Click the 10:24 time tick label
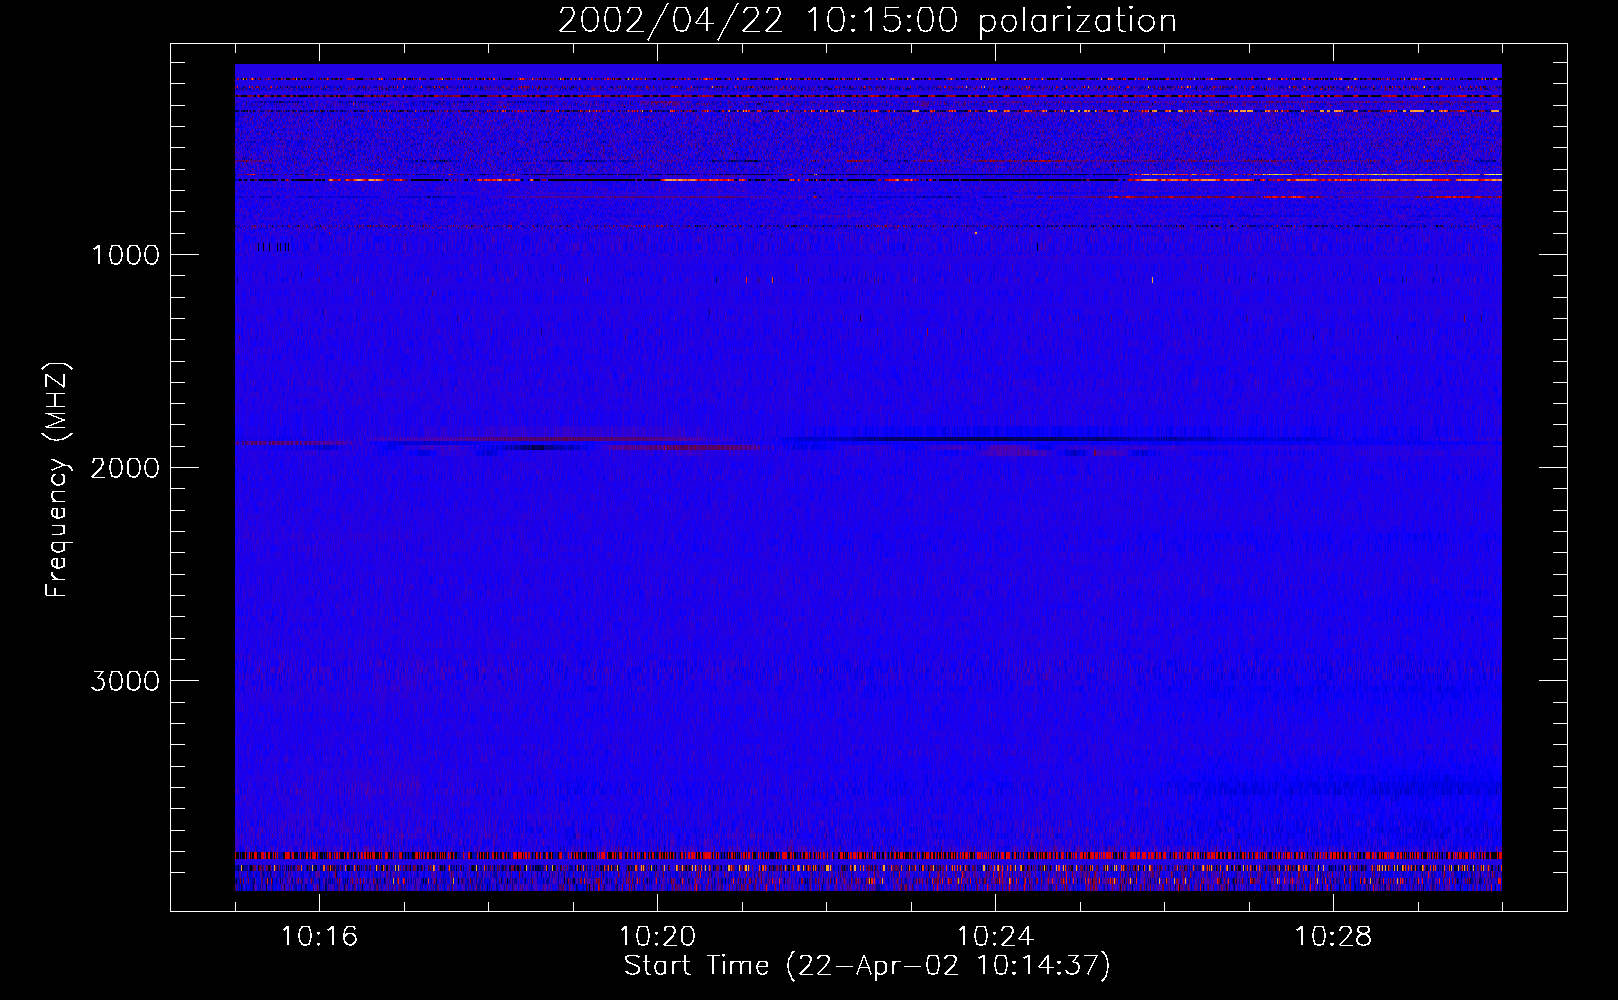Image resolution: width=1618 pixels, height=1000 pixels. tap(995, 937)
